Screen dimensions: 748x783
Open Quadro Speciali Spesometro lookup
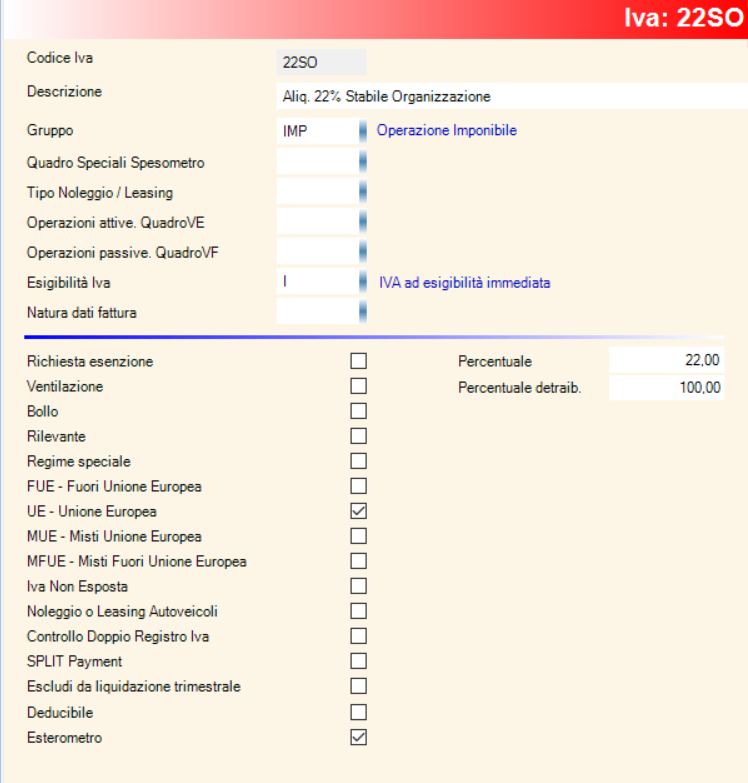click(x=363, y=162)
